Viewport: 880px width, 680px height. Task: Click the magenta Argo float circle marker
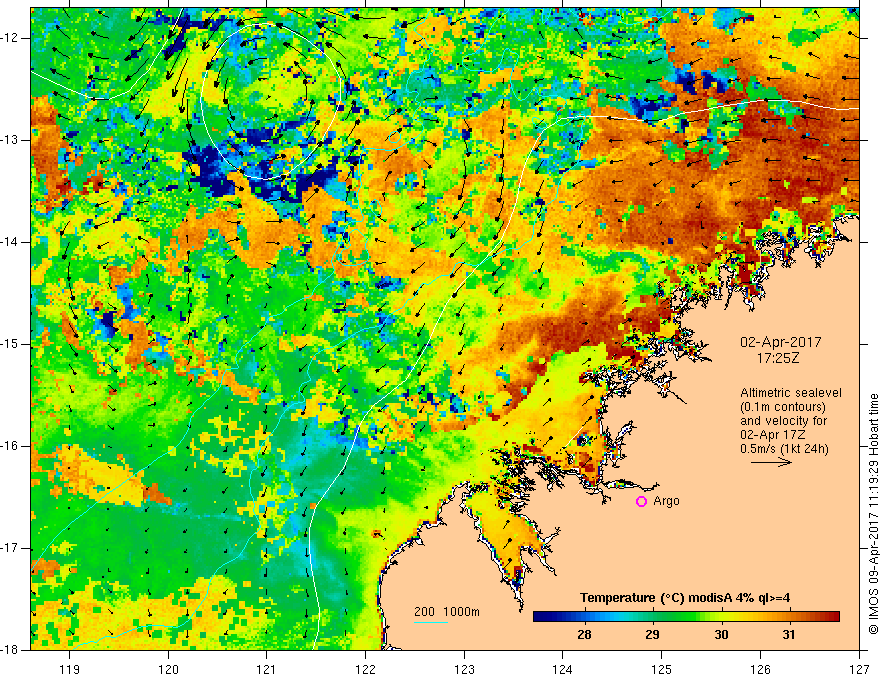(641, 502)
